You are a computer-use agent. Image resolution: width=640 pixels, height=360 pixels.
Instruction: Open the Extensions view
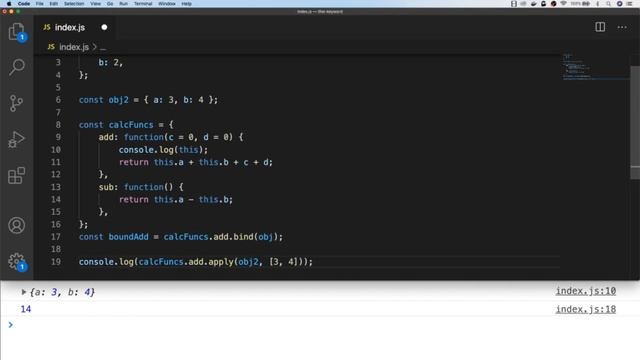(x=17, y=176)
